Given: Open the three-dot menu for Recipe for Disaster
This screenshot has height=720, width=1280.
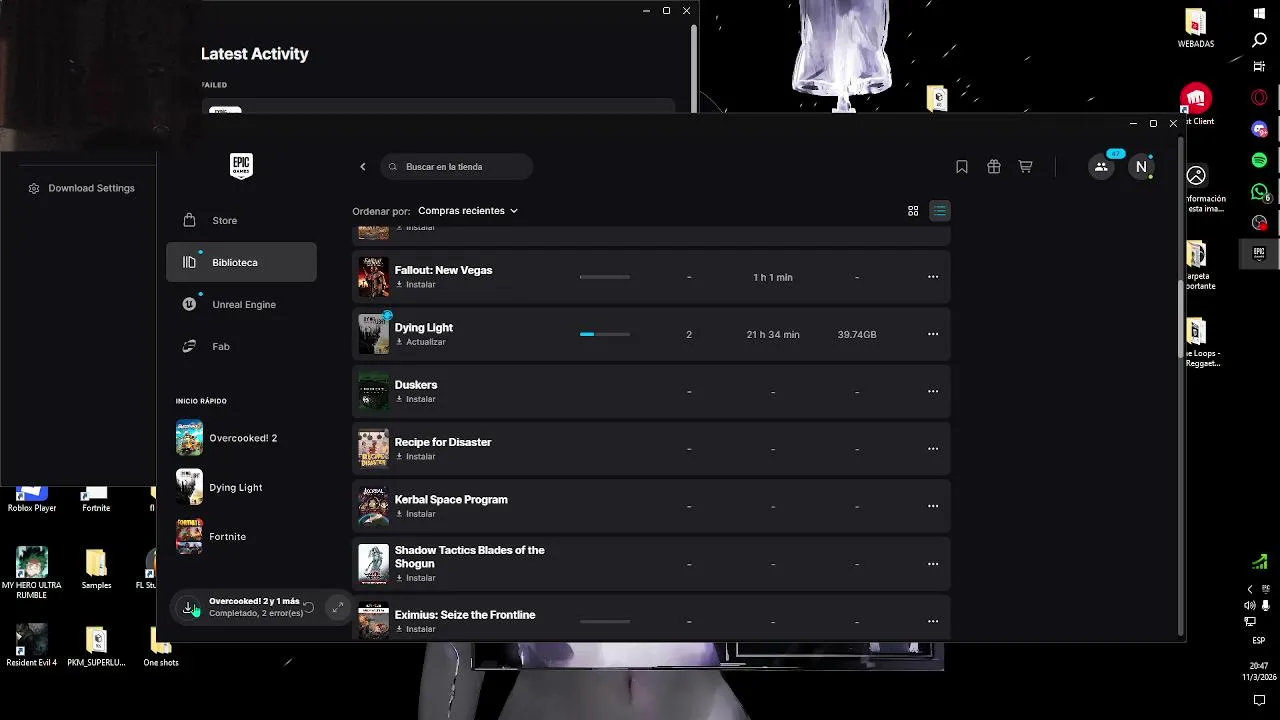Looking at the screenshot, I should 933,449.
